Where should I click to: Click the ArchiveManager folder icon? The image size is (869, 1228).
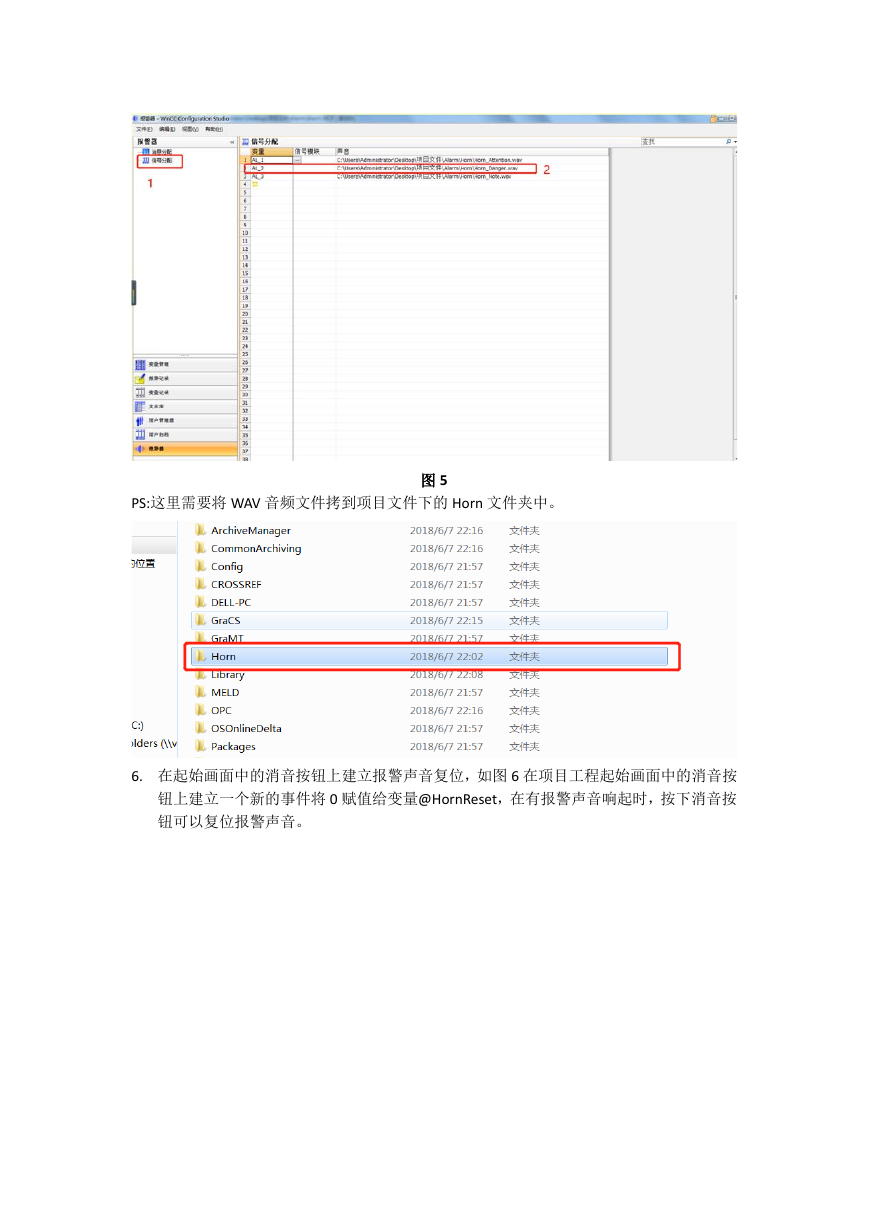[200, 530]
